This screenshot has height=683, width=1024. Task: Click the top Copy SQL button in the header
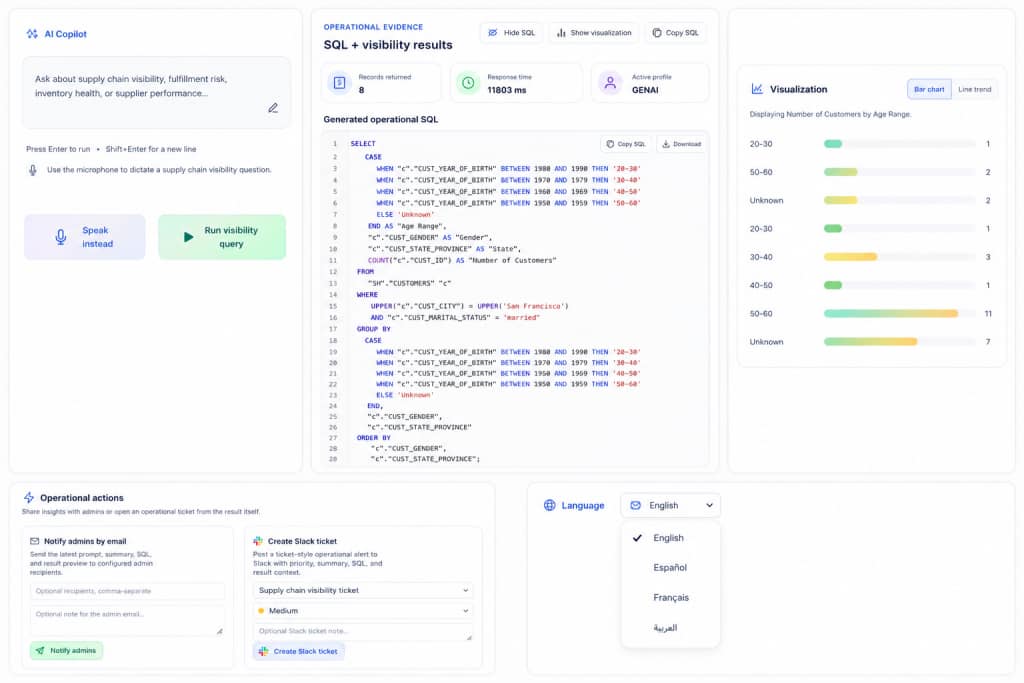coord(675,33)
